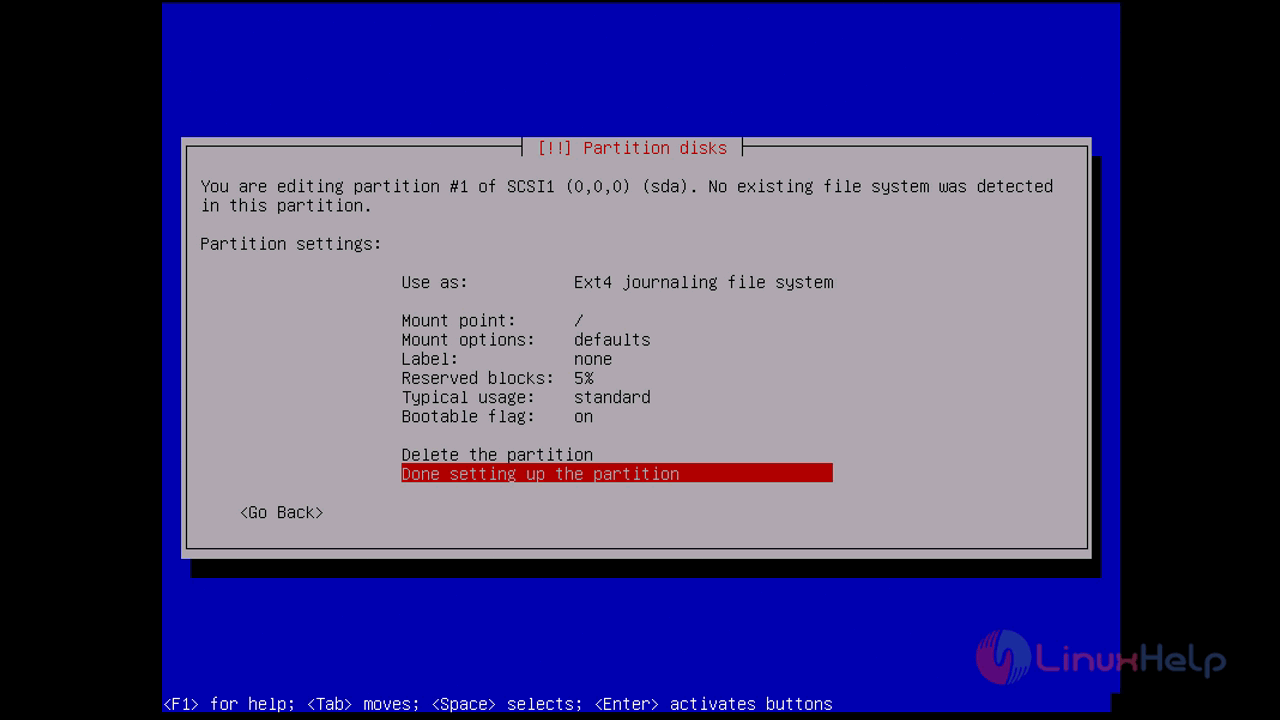Click the '[!!] Partition disks' title text
Image resolution: width=1280 pixels, height=720 pixels.
pyautogui.click(x=632, y=148)
